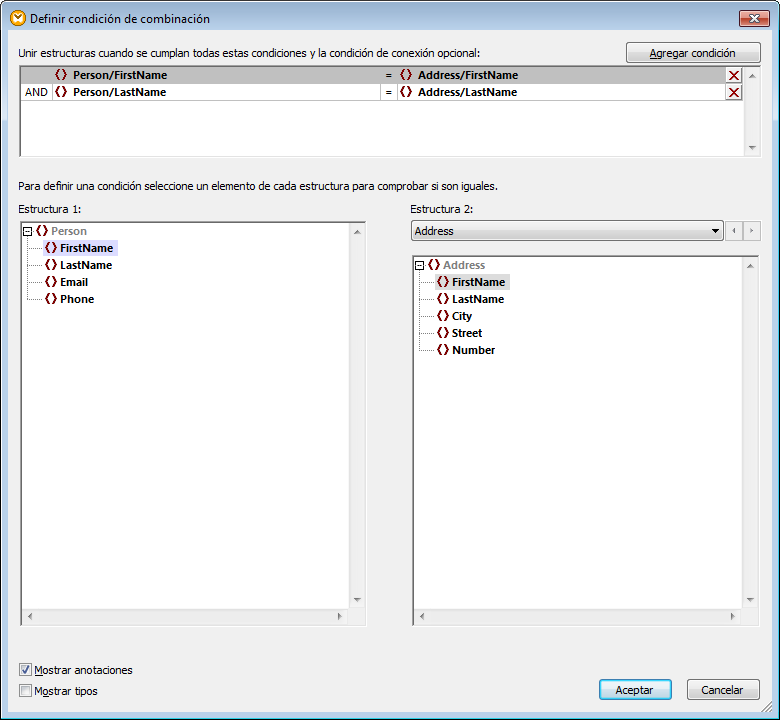Click the braces icon next to City
Viewport: 780px width, 720px height.
(443, 316)
